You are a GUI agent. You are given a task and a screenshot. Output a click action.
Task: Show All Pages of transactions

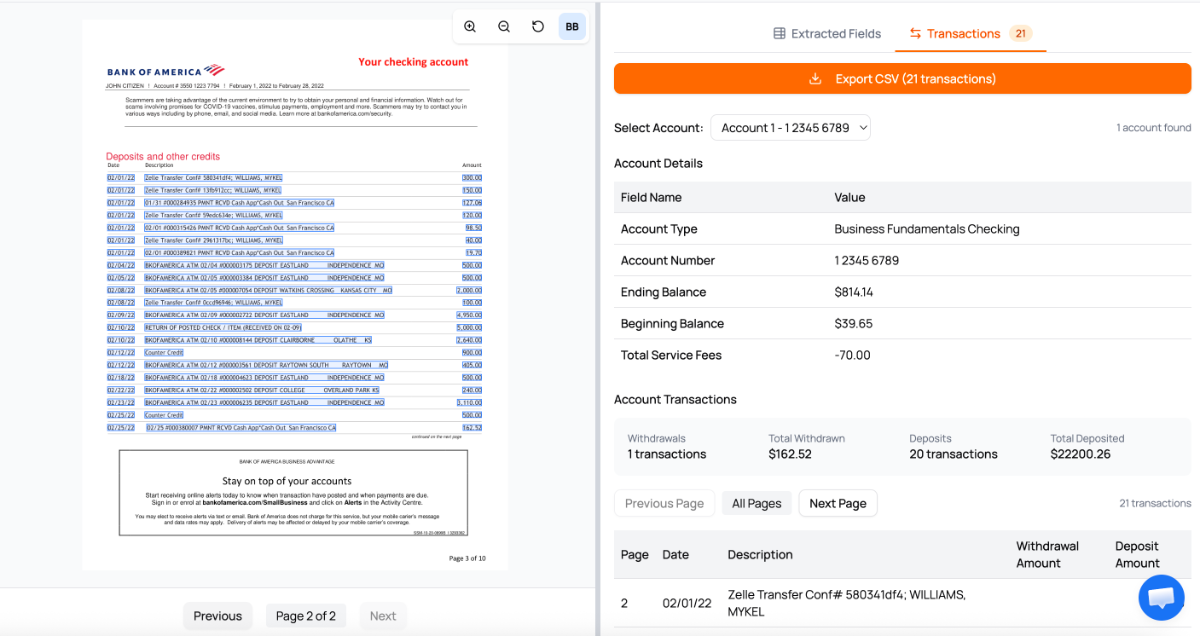[x=757, y=503]
